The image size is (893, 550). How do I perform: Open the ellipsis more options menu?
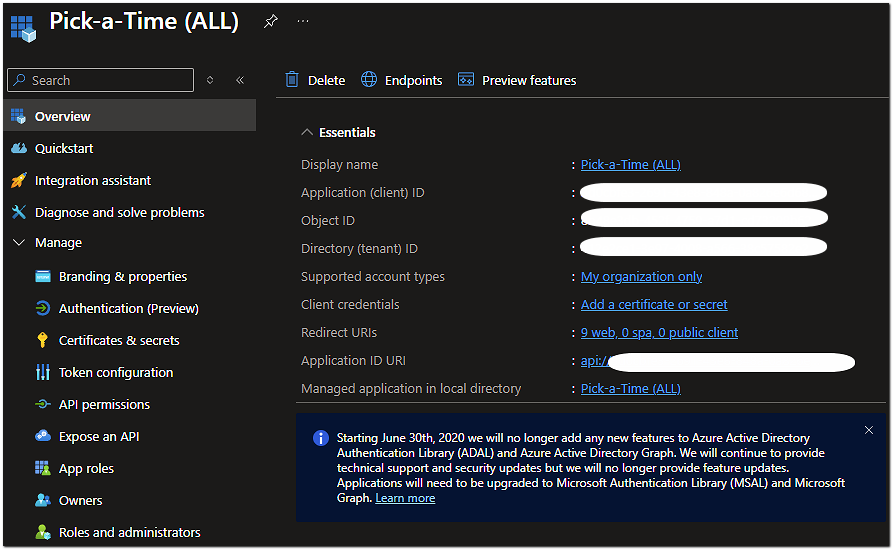click(x=303, y=21)
